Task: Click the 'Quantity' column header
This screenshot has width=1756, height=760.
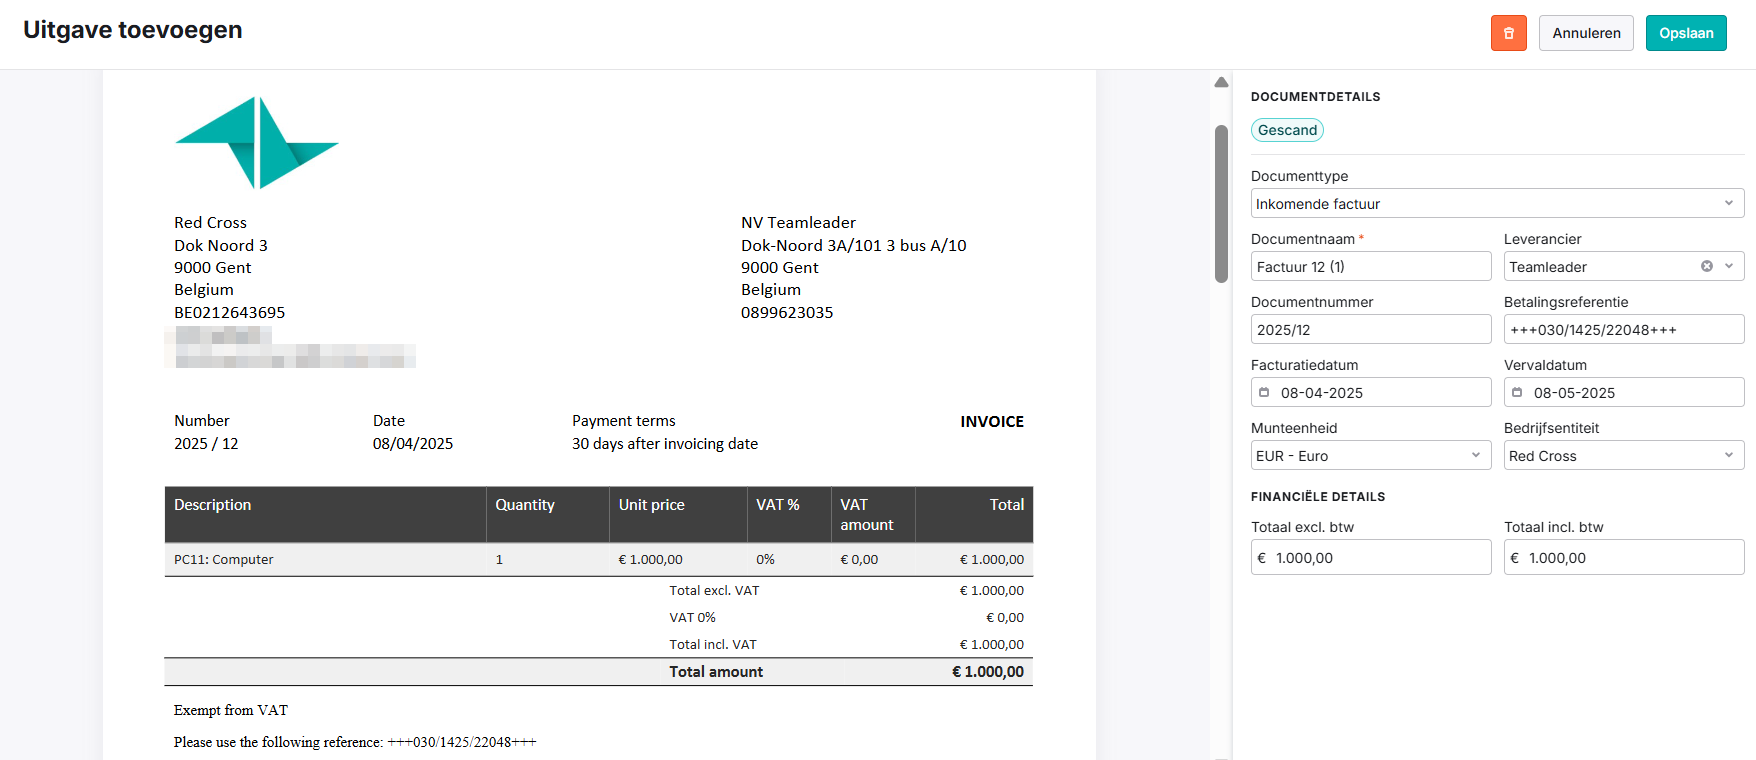Action: point(525,505)
